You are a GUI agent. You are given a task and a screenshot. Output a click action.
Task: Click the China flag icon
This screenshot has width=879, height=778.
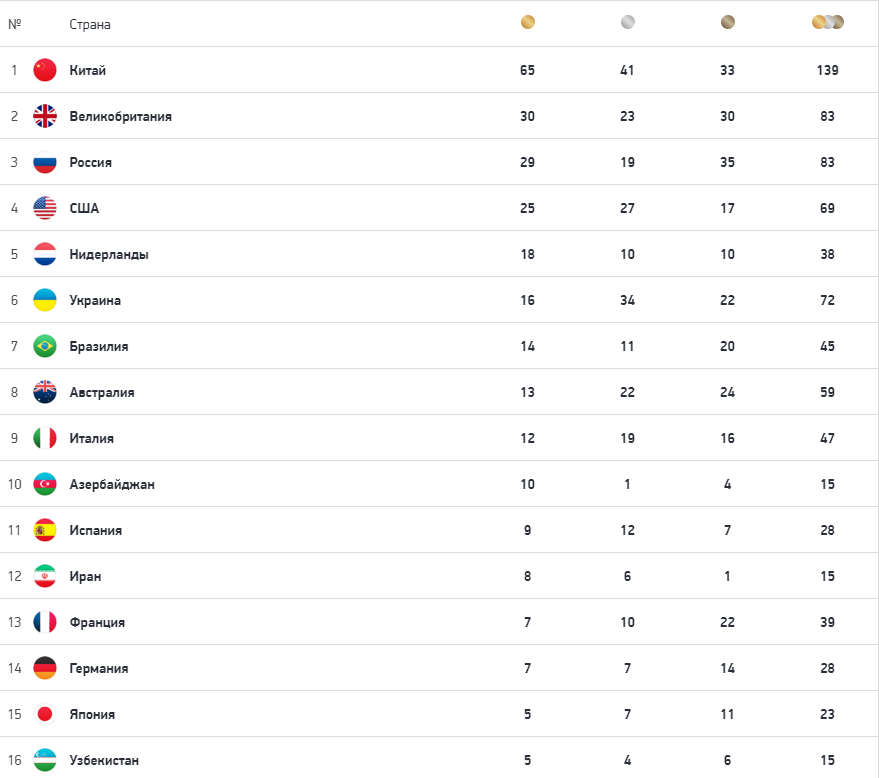pos(45,70)
